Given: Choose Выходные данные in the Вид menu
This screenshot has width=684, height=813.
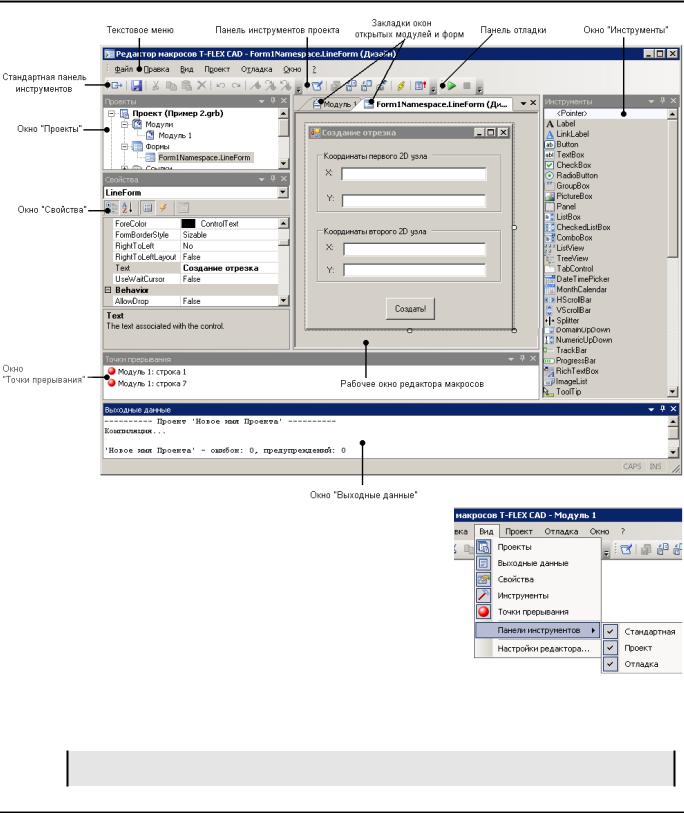Looking at the screenshot, I should pos(538,563).
